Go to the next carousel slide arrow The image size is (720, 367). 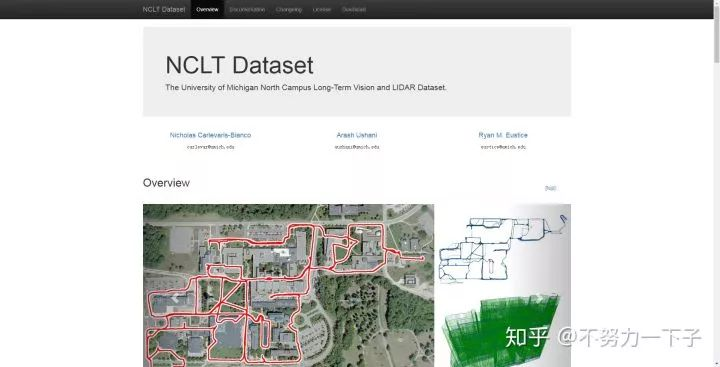(539, 298)
